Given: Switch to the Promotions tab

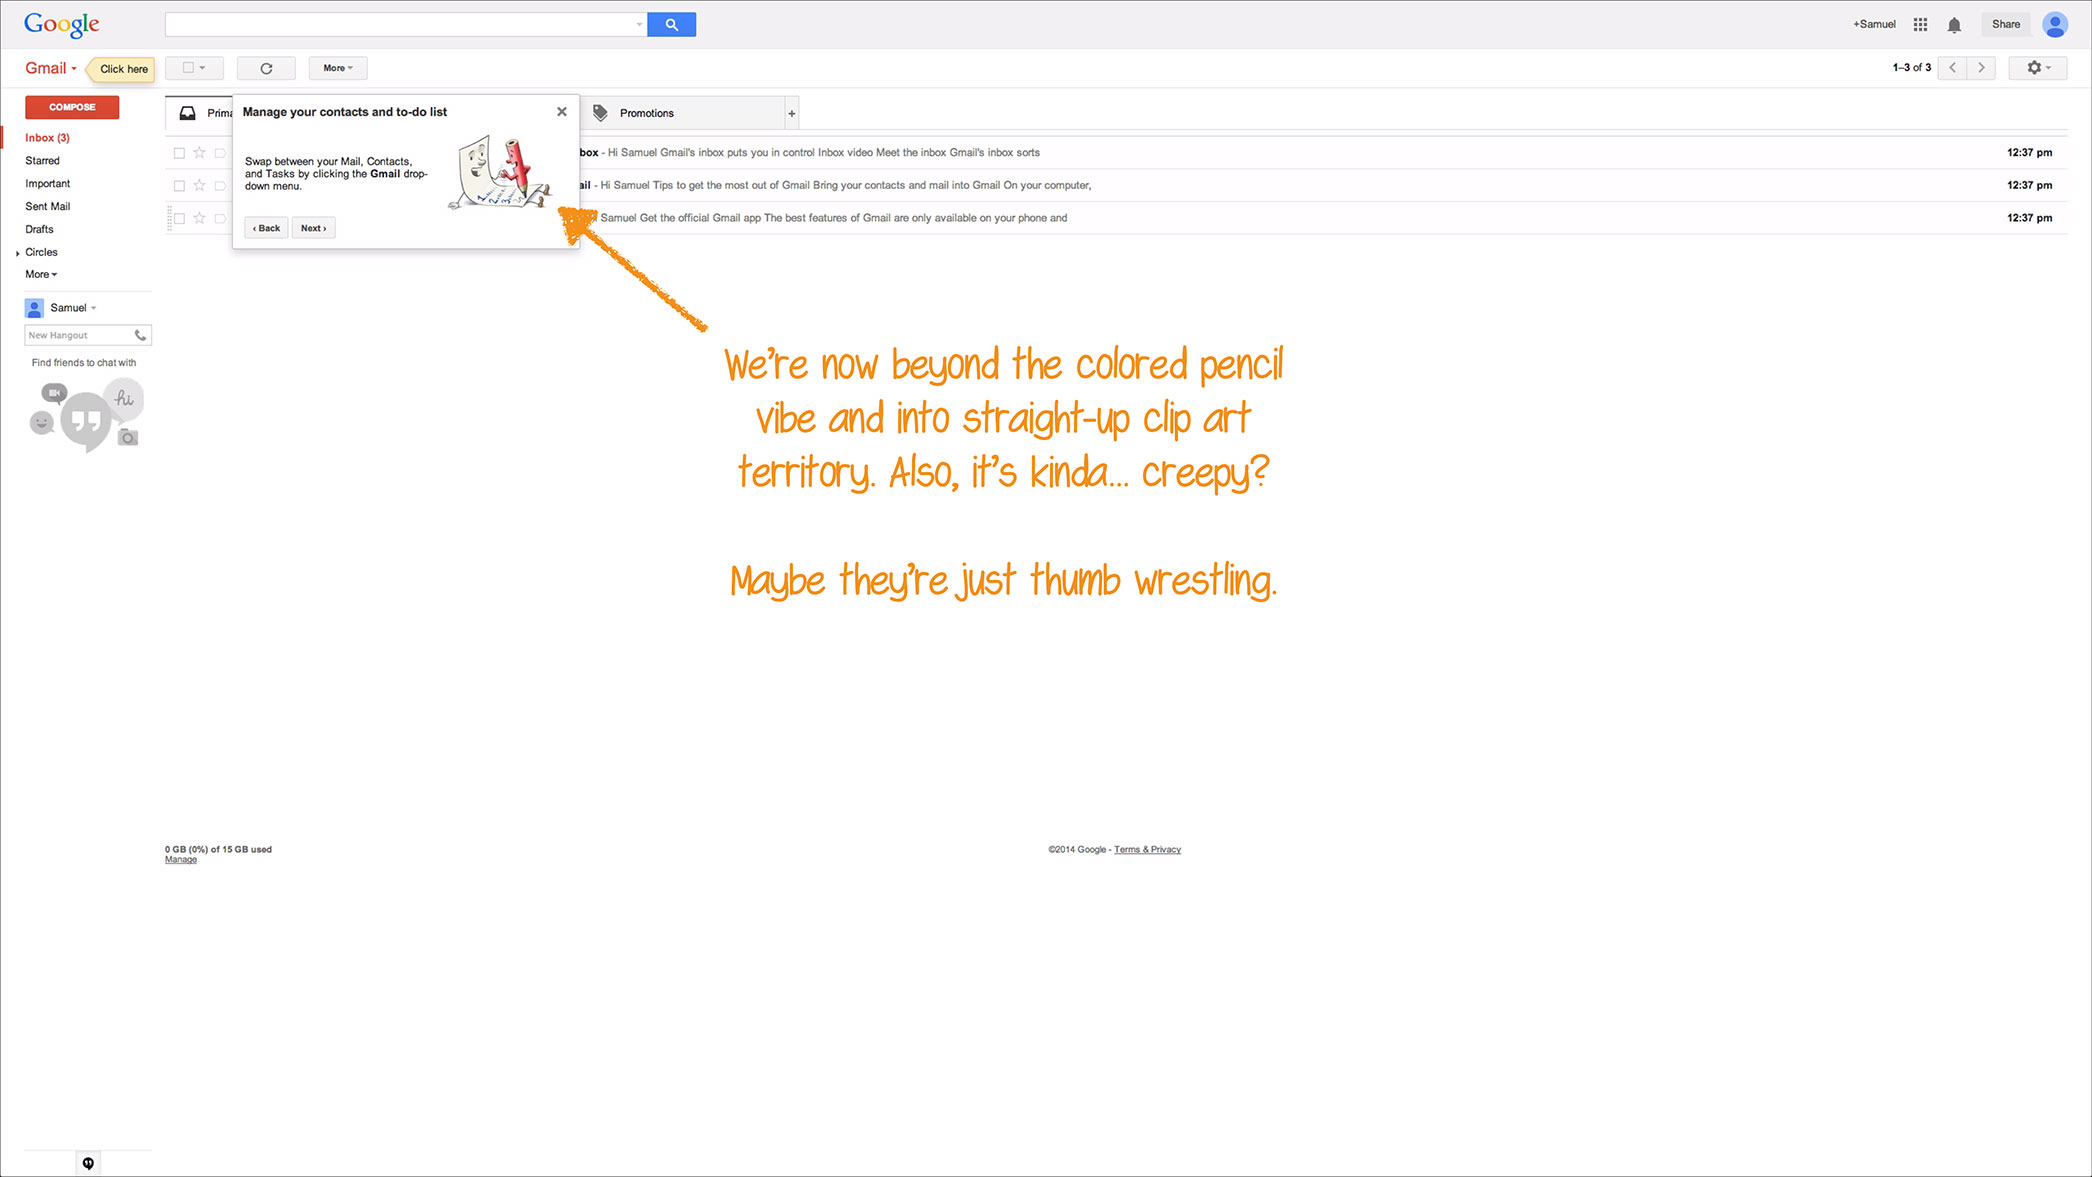Looking at the screenshot, I should (646, 113).
